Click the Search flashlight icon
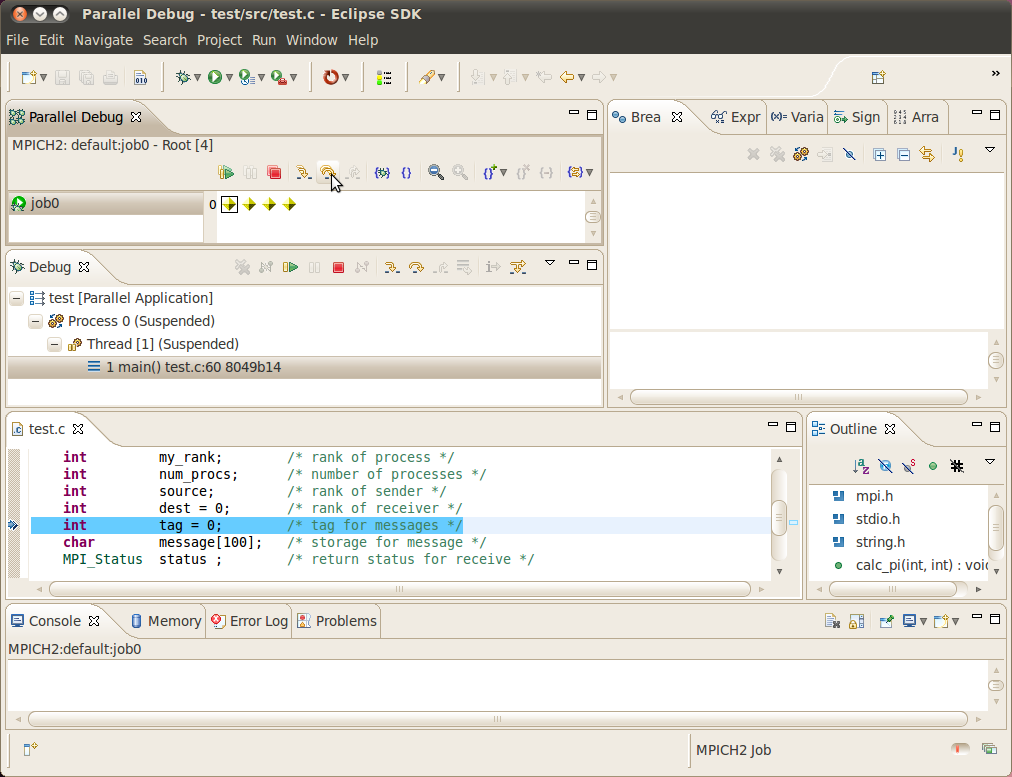Image resolution: width=1012 pixels, height=777 pixels. point(427,77)
